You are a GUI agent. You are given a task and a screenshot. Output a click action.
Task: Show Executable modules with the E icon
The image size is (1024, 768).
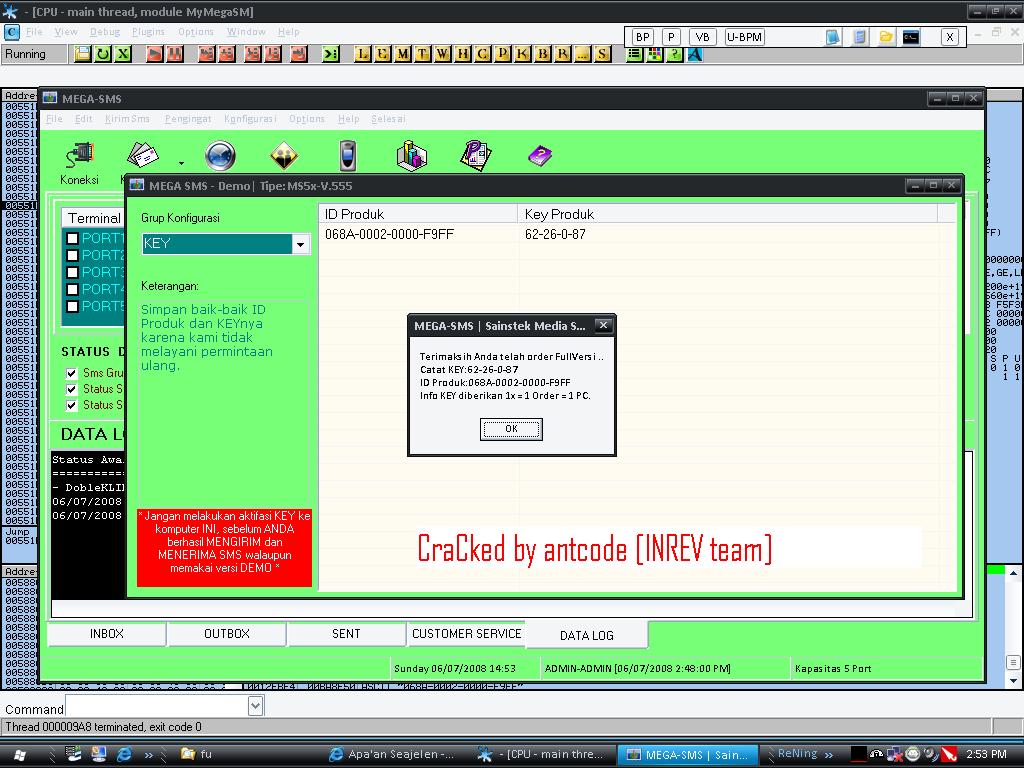383,54
